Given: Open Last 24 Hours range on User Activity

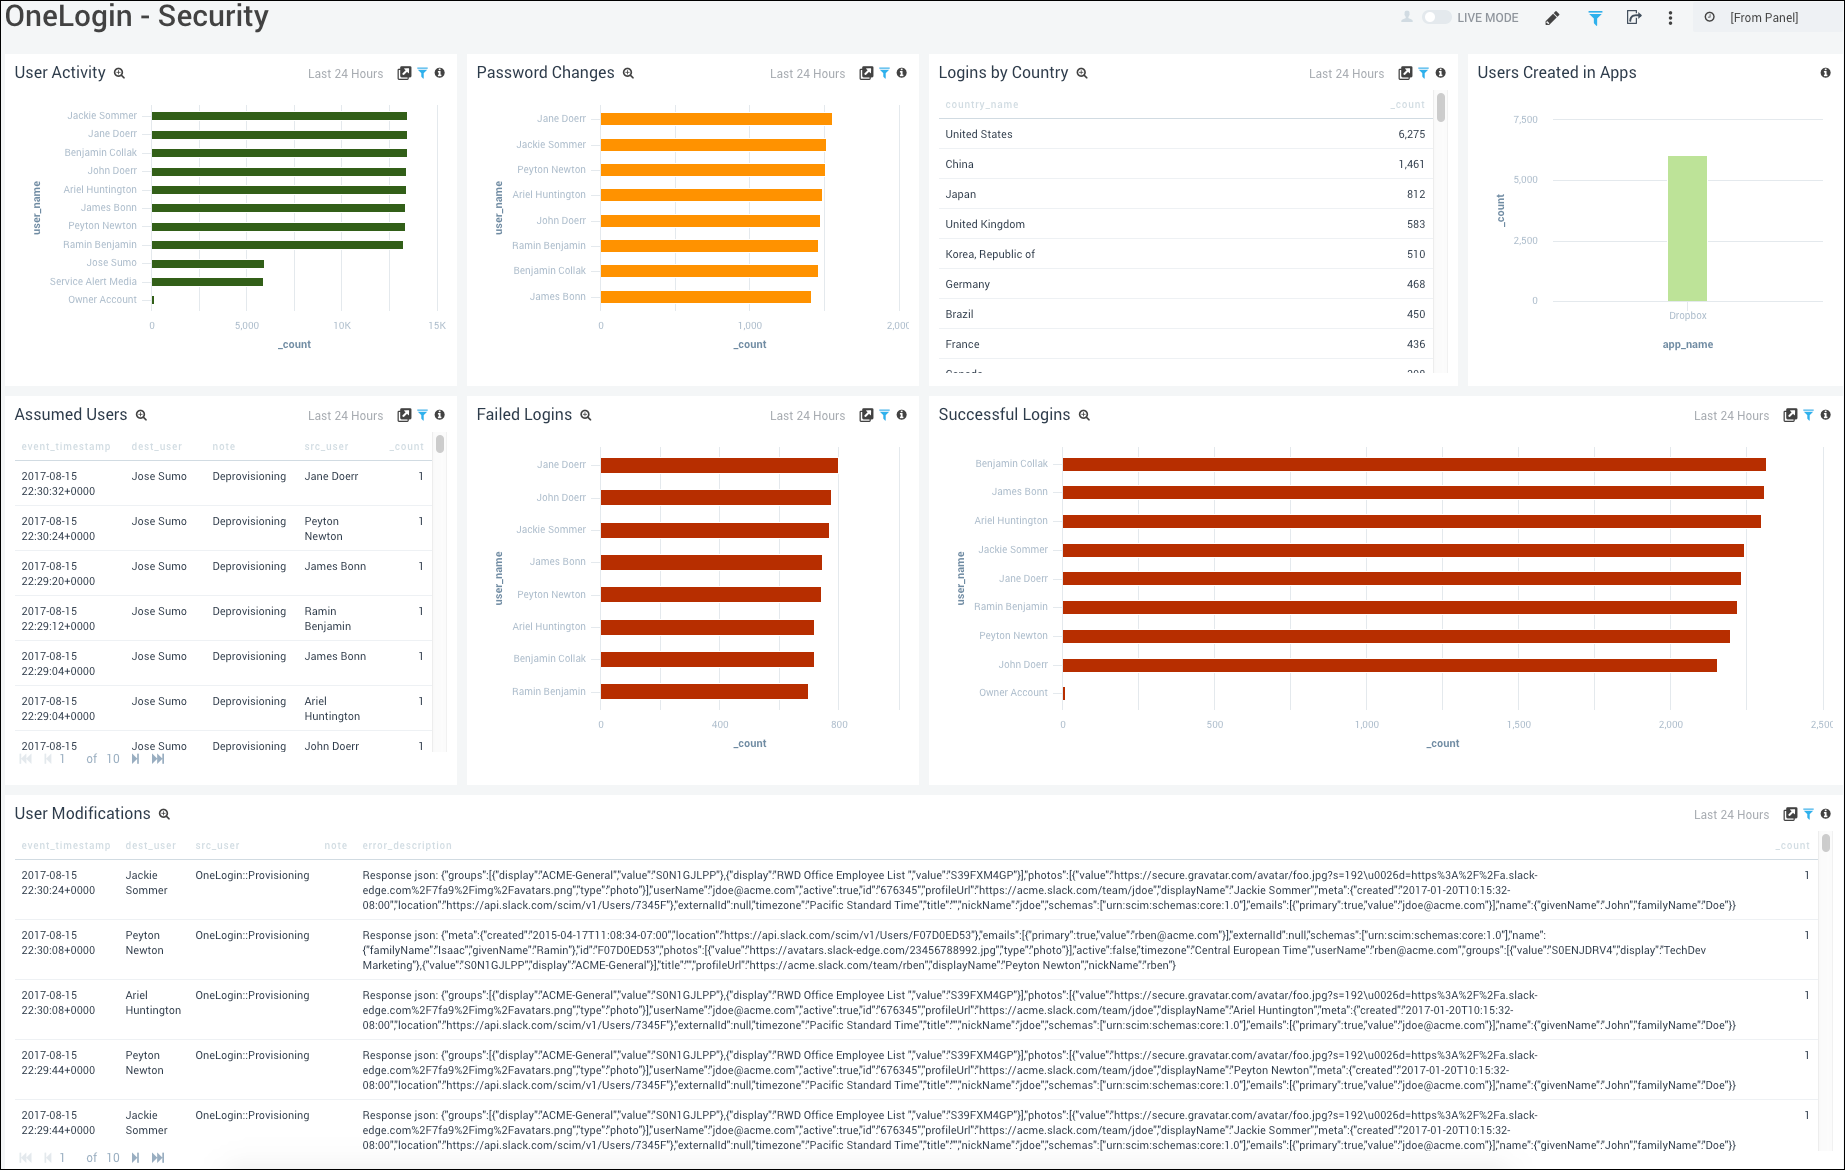Looking at the screenshot, I should click(345, 74).
